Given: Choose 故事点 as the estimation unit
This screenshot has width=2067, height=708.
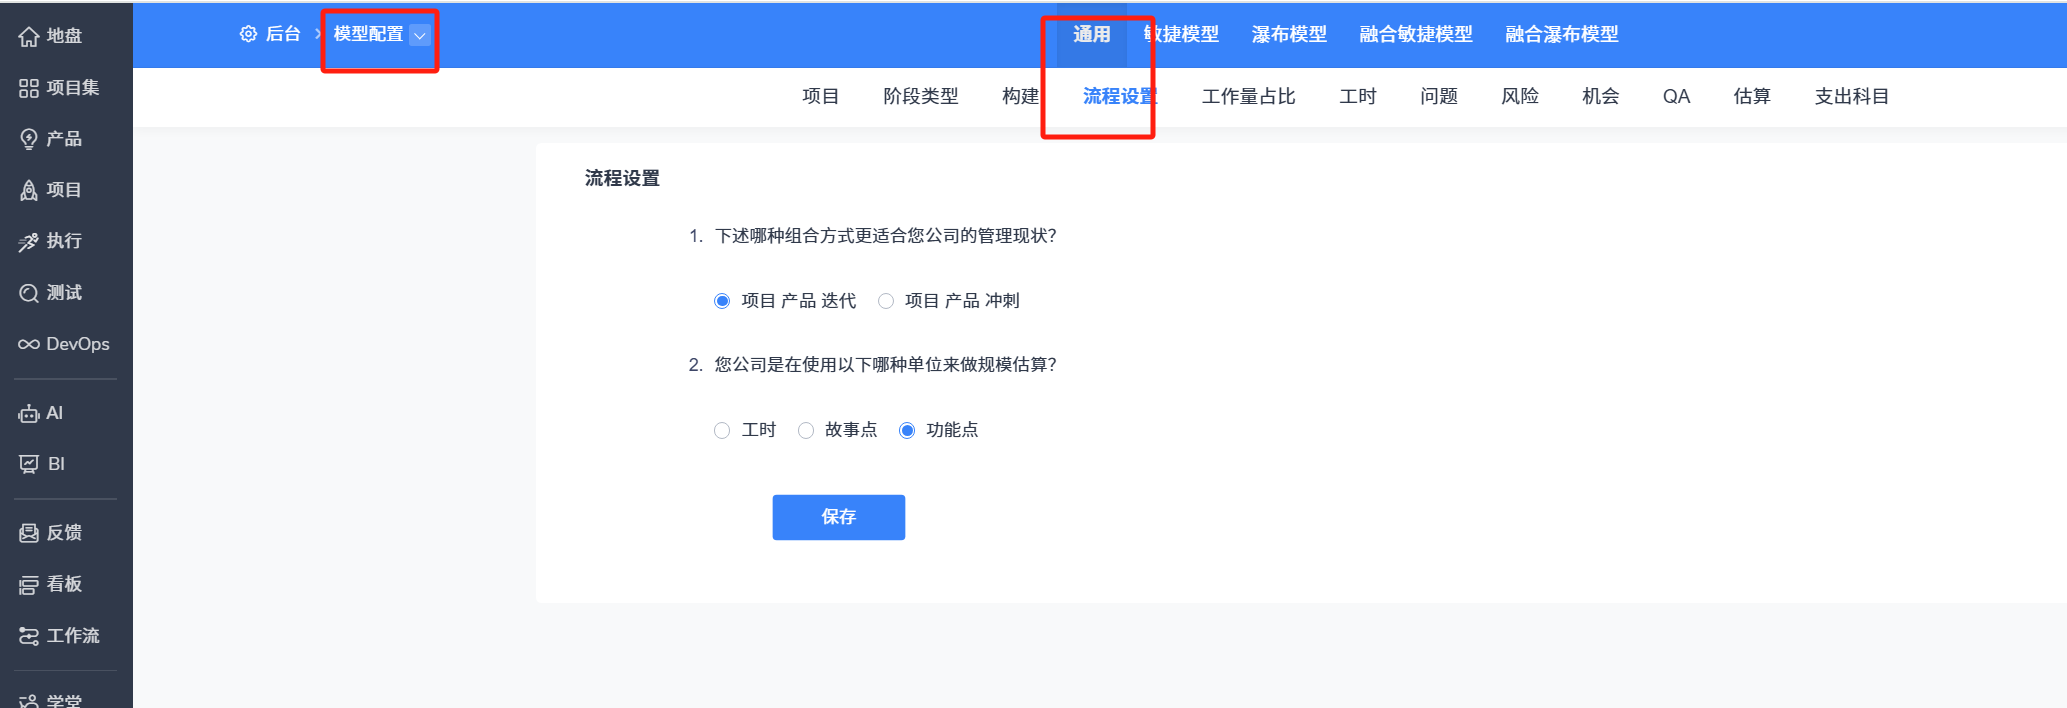Looking at the screenshot, I should (806, 430).
